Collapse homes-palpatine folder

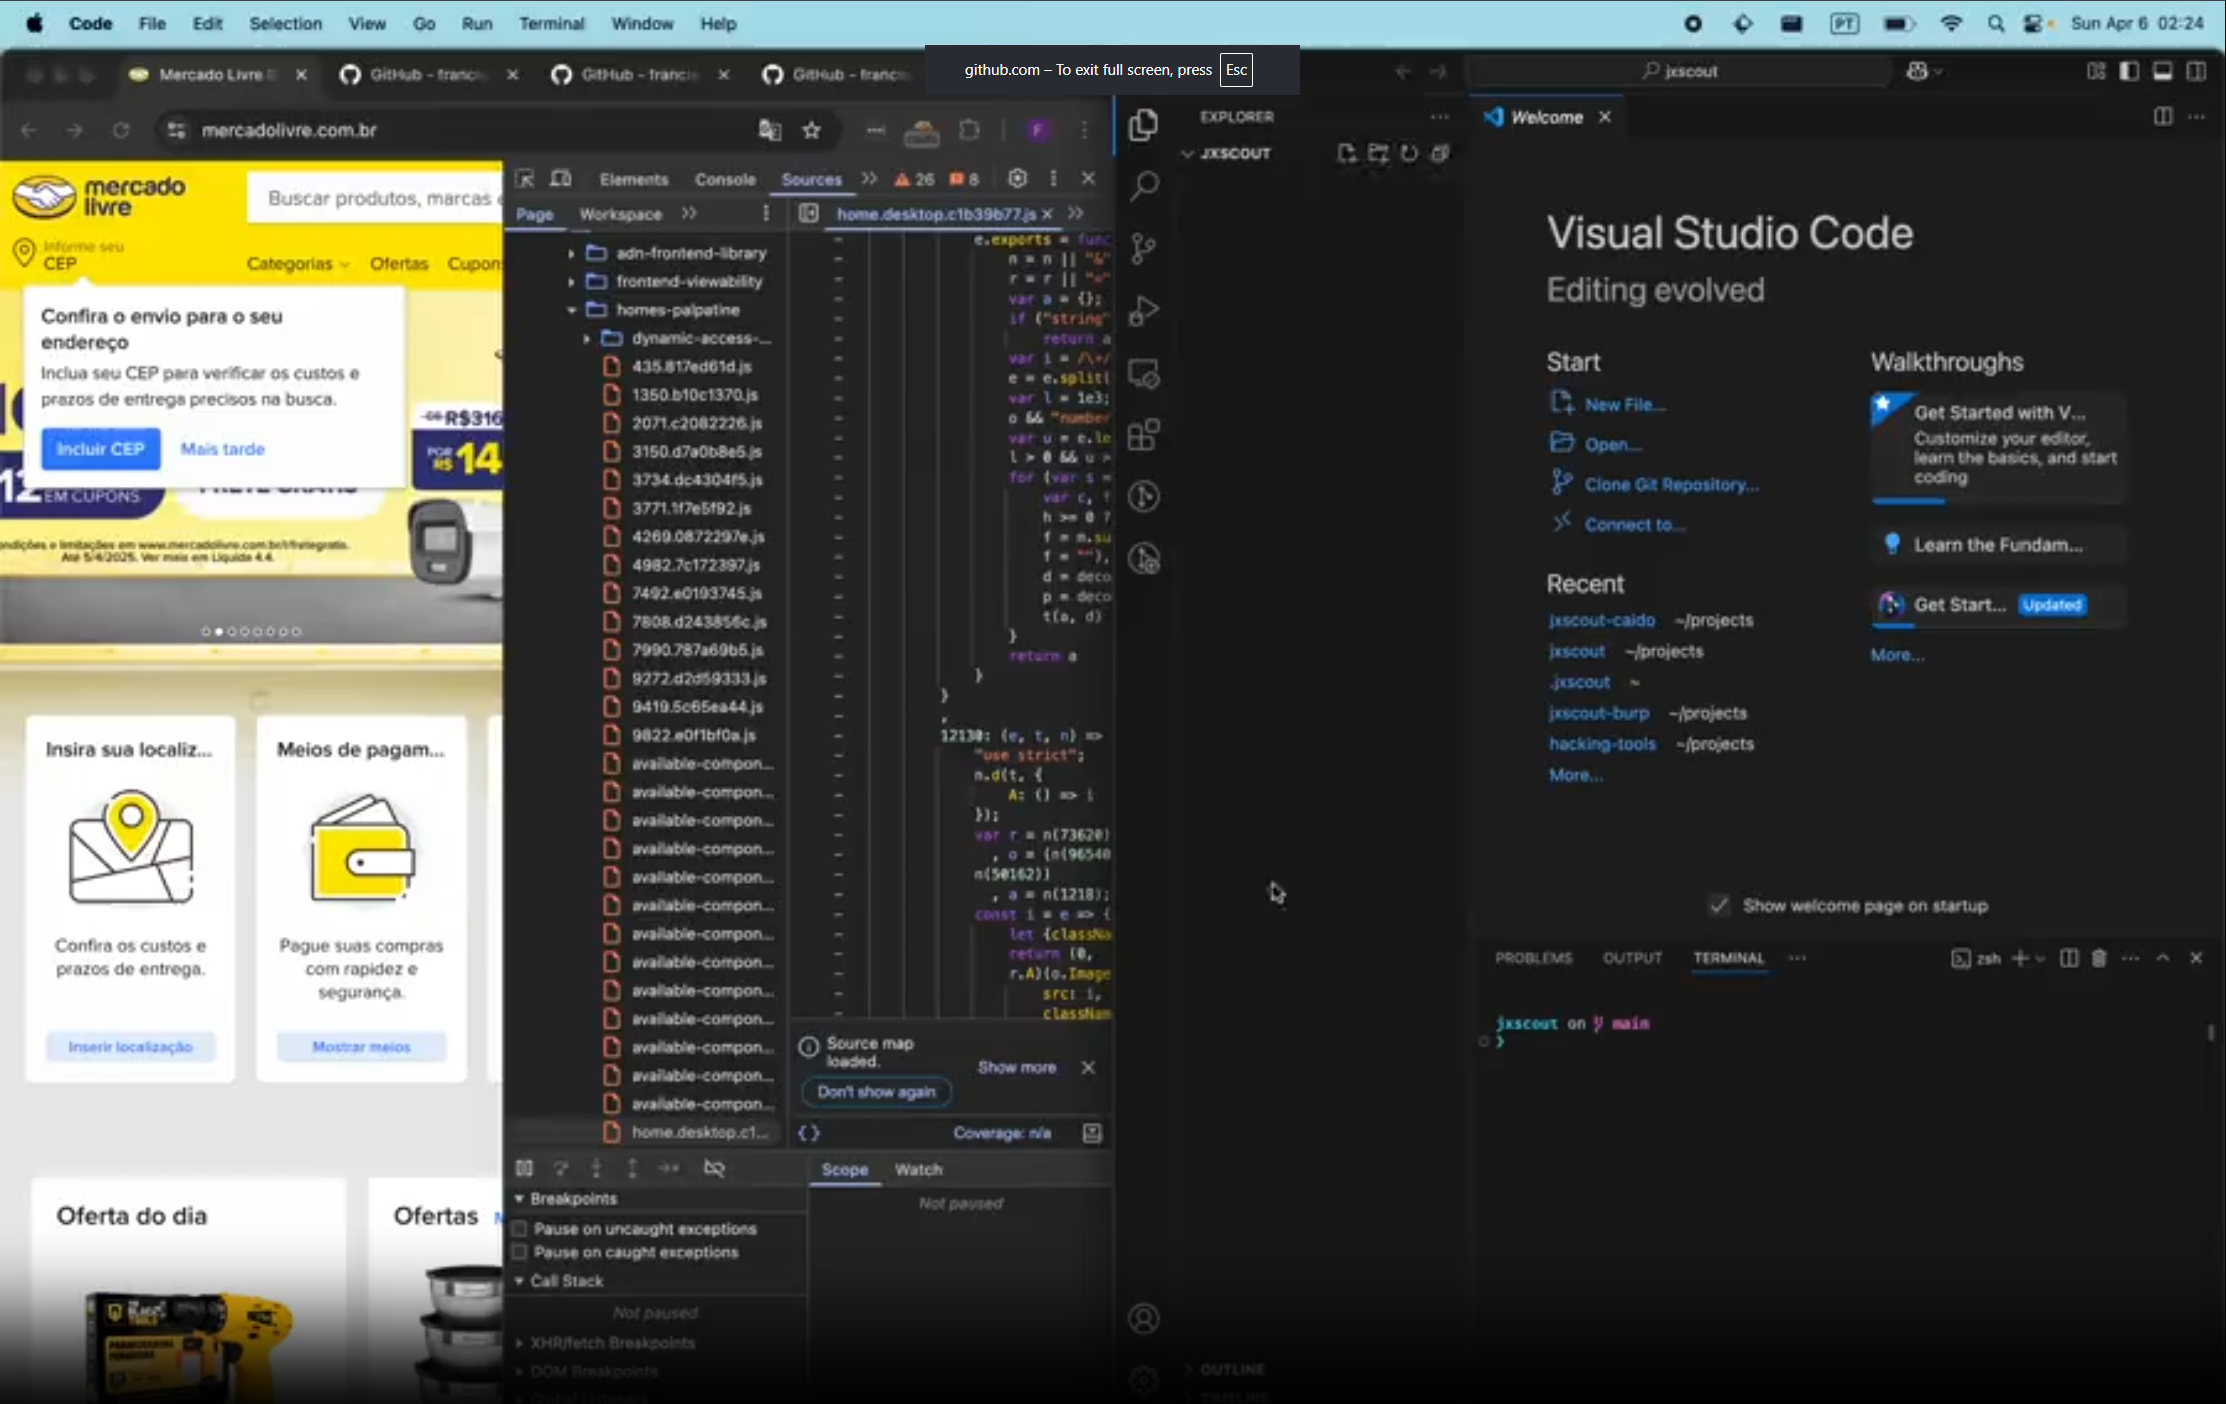pos(571,310)
